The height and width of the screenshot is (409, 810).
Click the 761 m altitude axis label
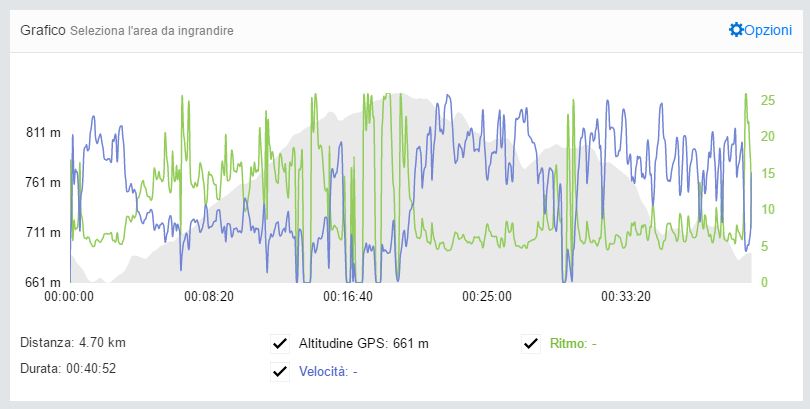[x=43, y=183]
